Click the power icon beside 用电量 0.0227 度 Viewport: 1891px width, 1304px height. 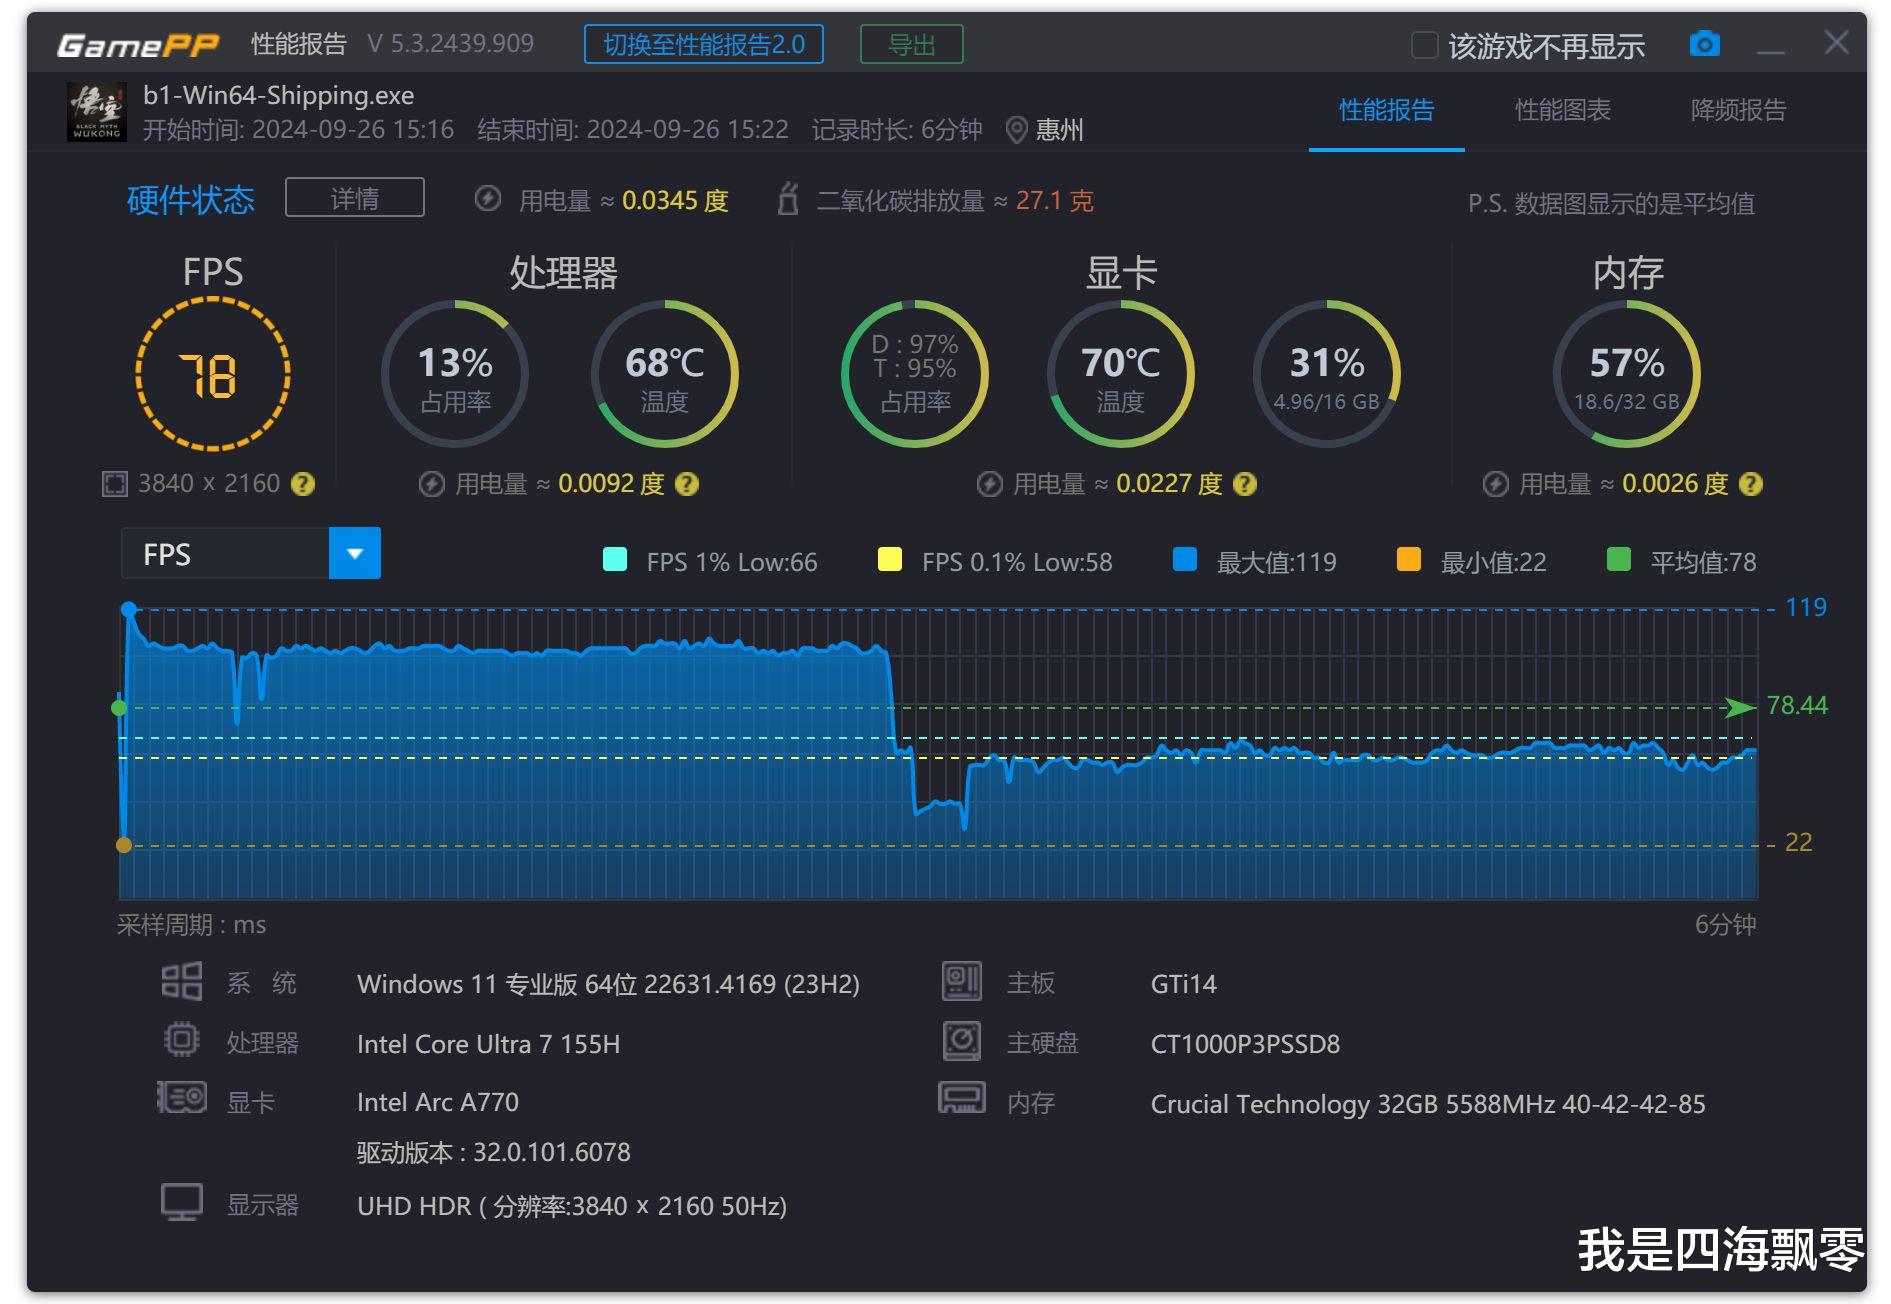point(989,484)
